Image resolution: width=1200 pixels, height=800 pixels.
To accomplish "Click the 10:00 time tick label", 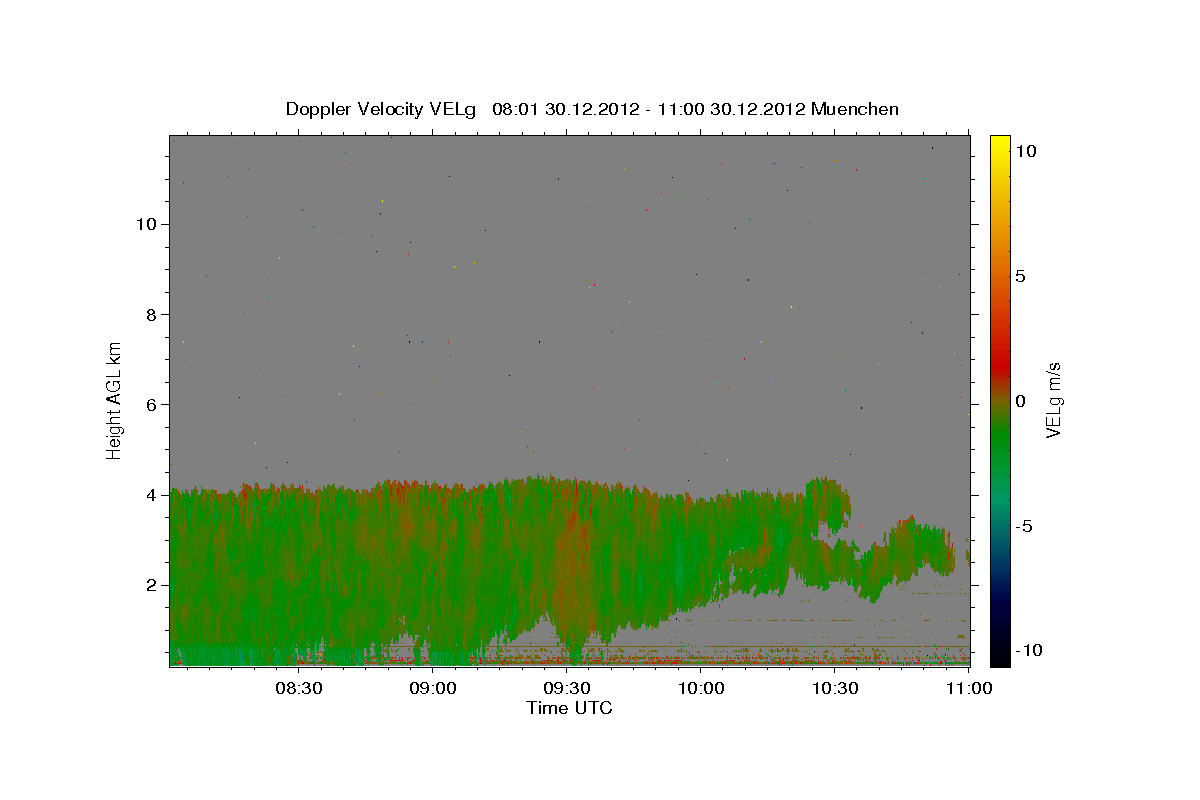I will [x=701, y=688].
